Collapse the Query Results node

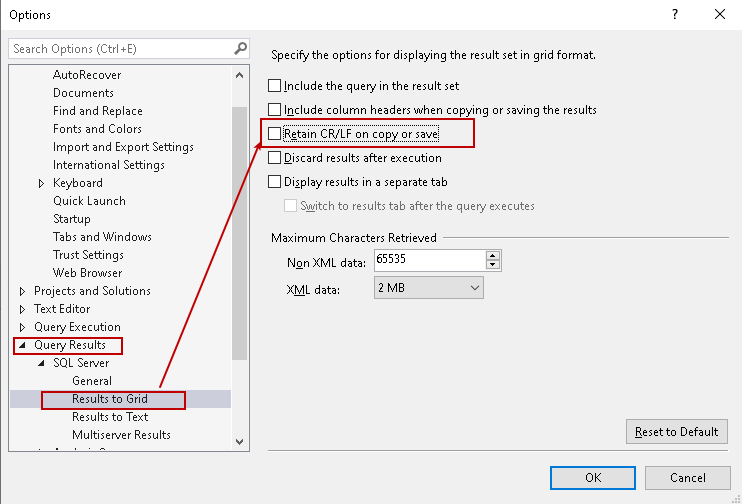(x=23, y=345)
